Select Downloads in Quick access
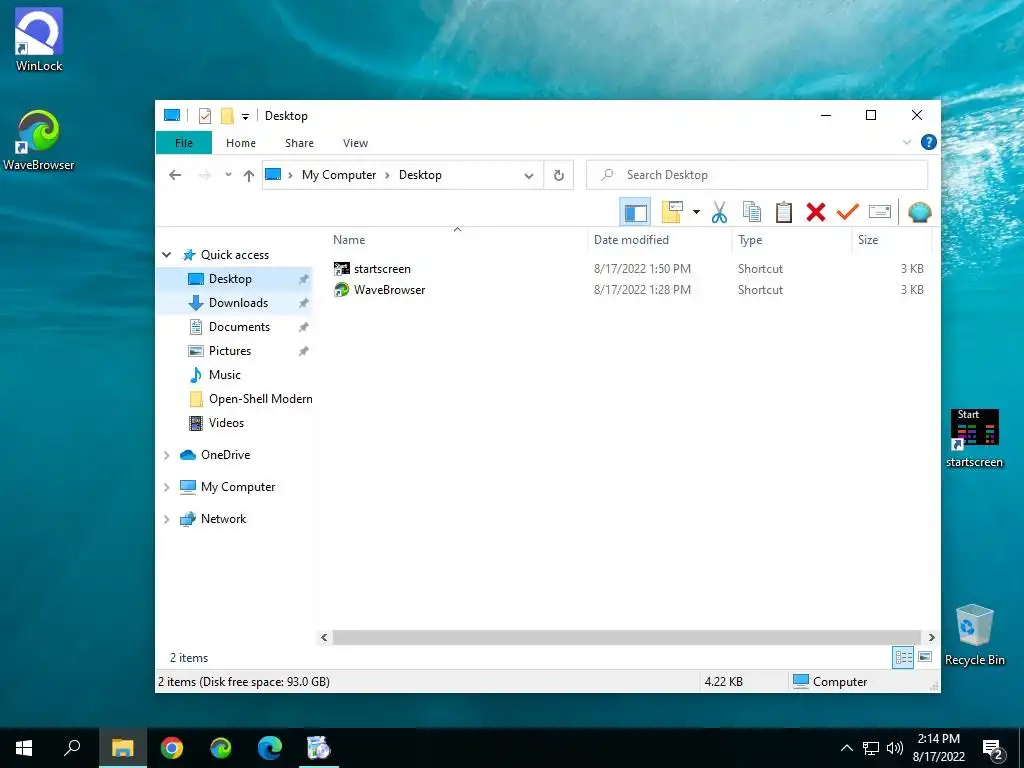The width and height of the screenshot is (1024, 768). point(235,303)
